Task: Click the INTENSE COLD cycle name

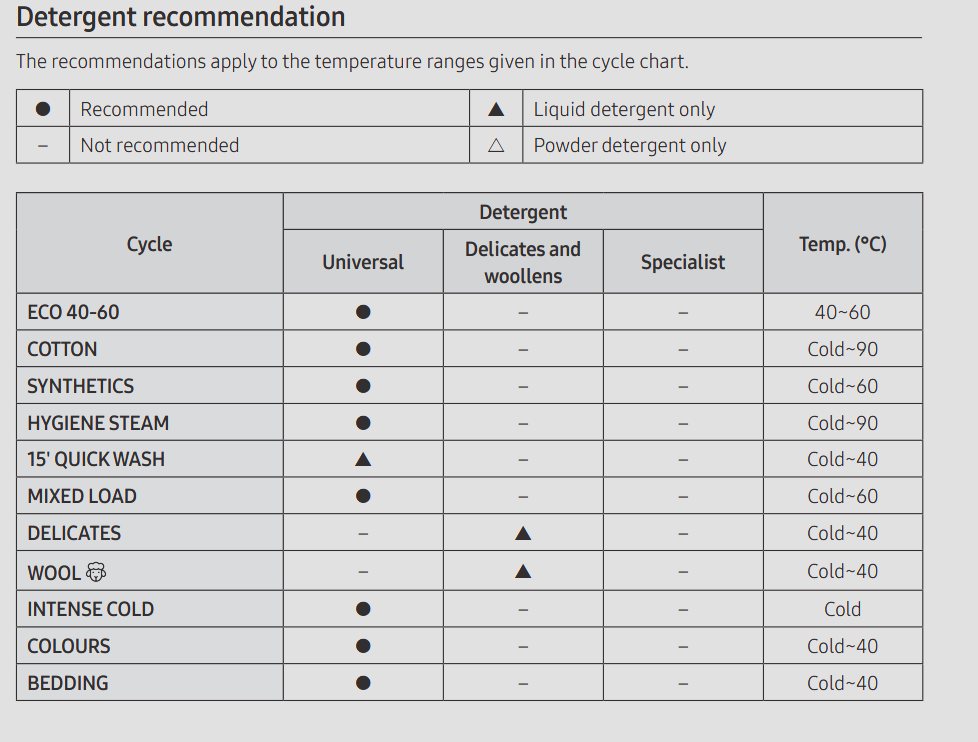Action: 90,609
